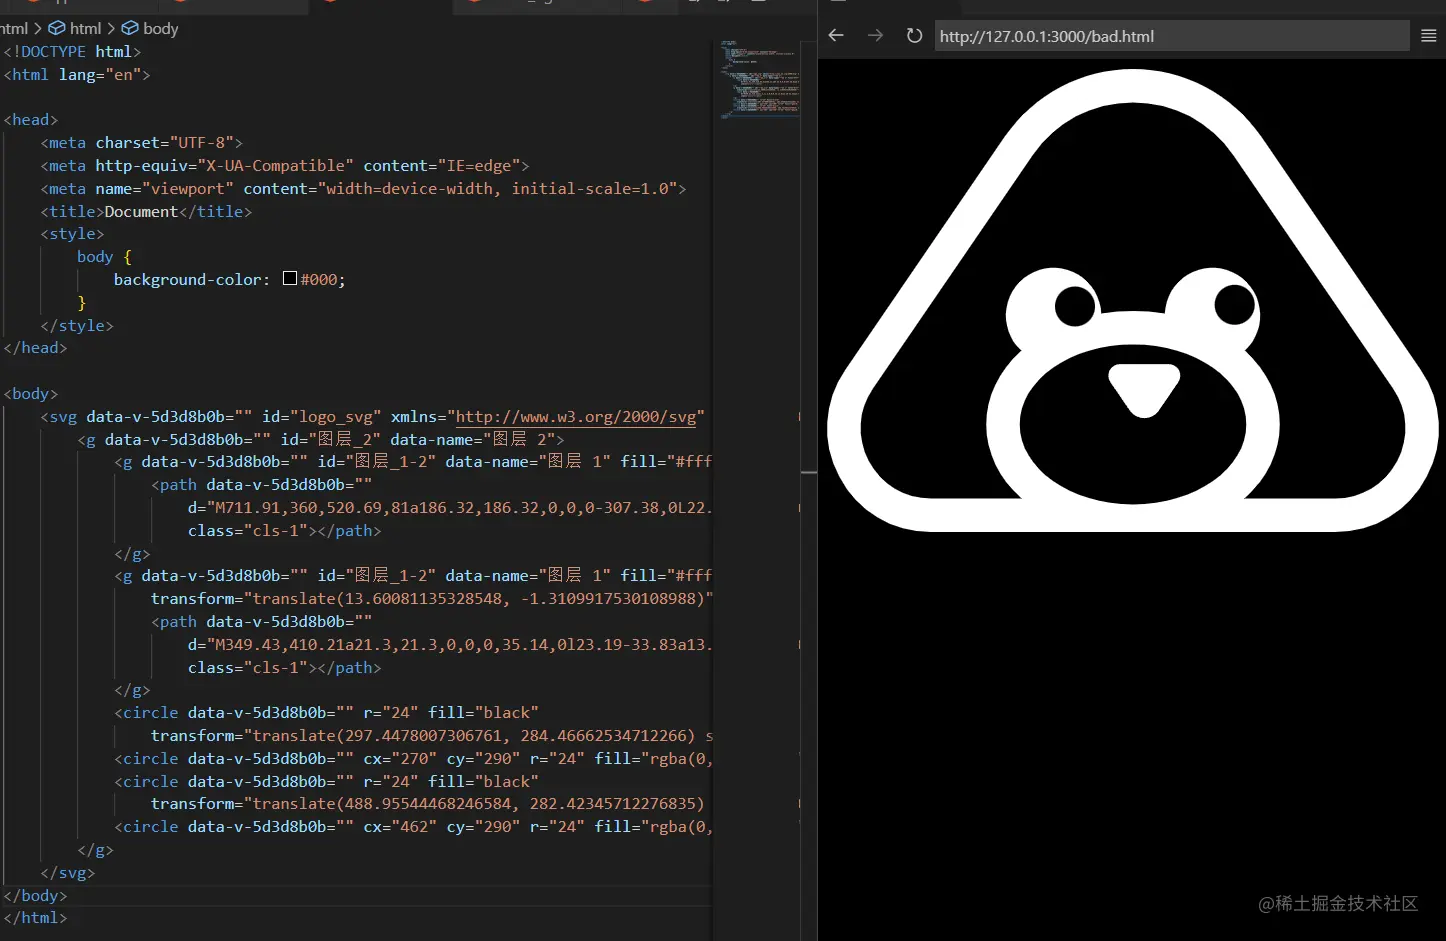
Task: Click the closing </svg> tag
Action: coord(68,873)
